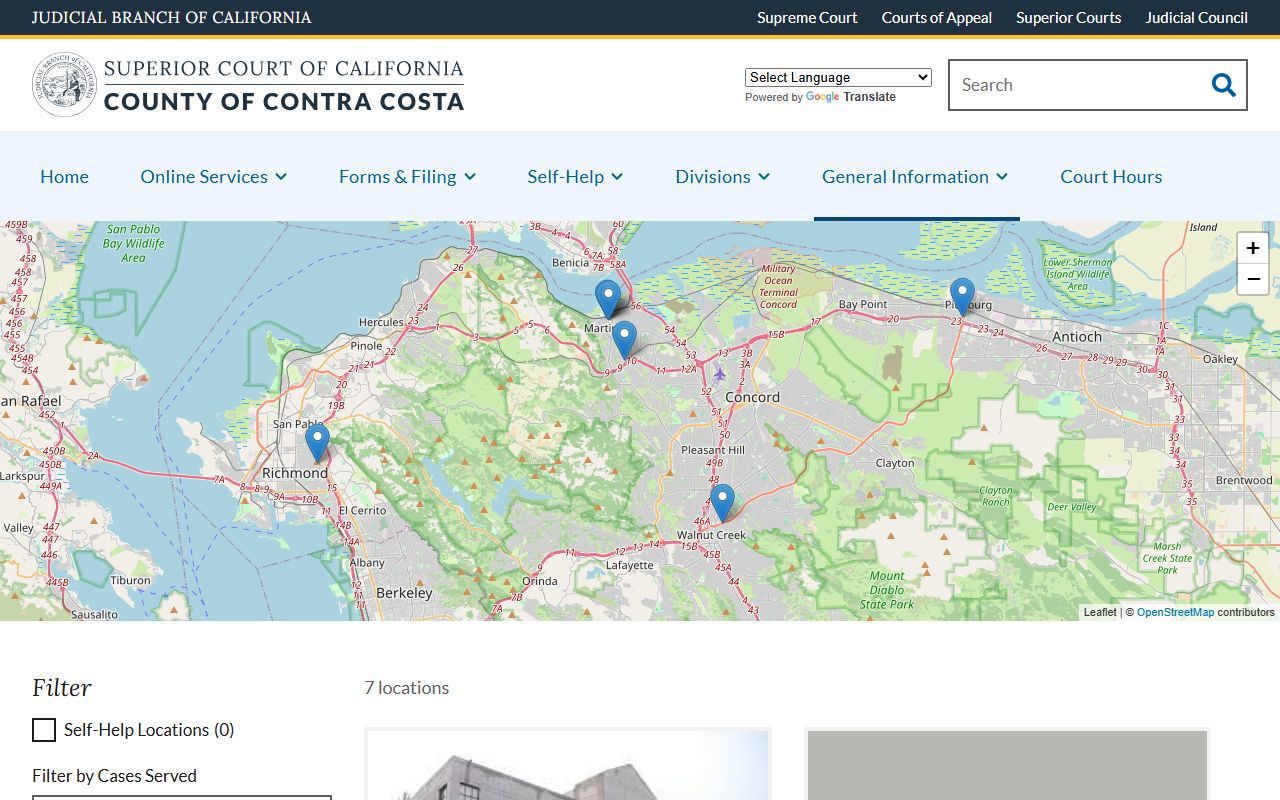Click the 7 locations count text

point(406,688)
